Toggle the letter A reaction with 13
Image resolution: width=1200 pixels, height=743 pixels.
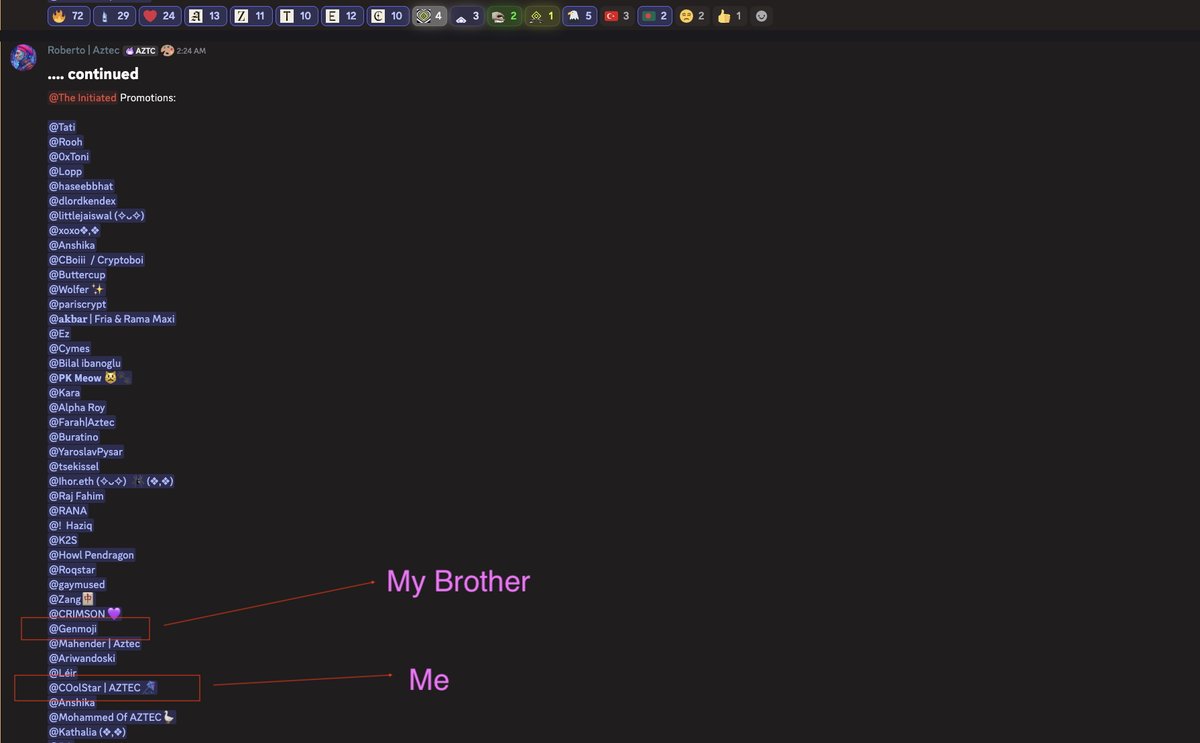[206, 16]
